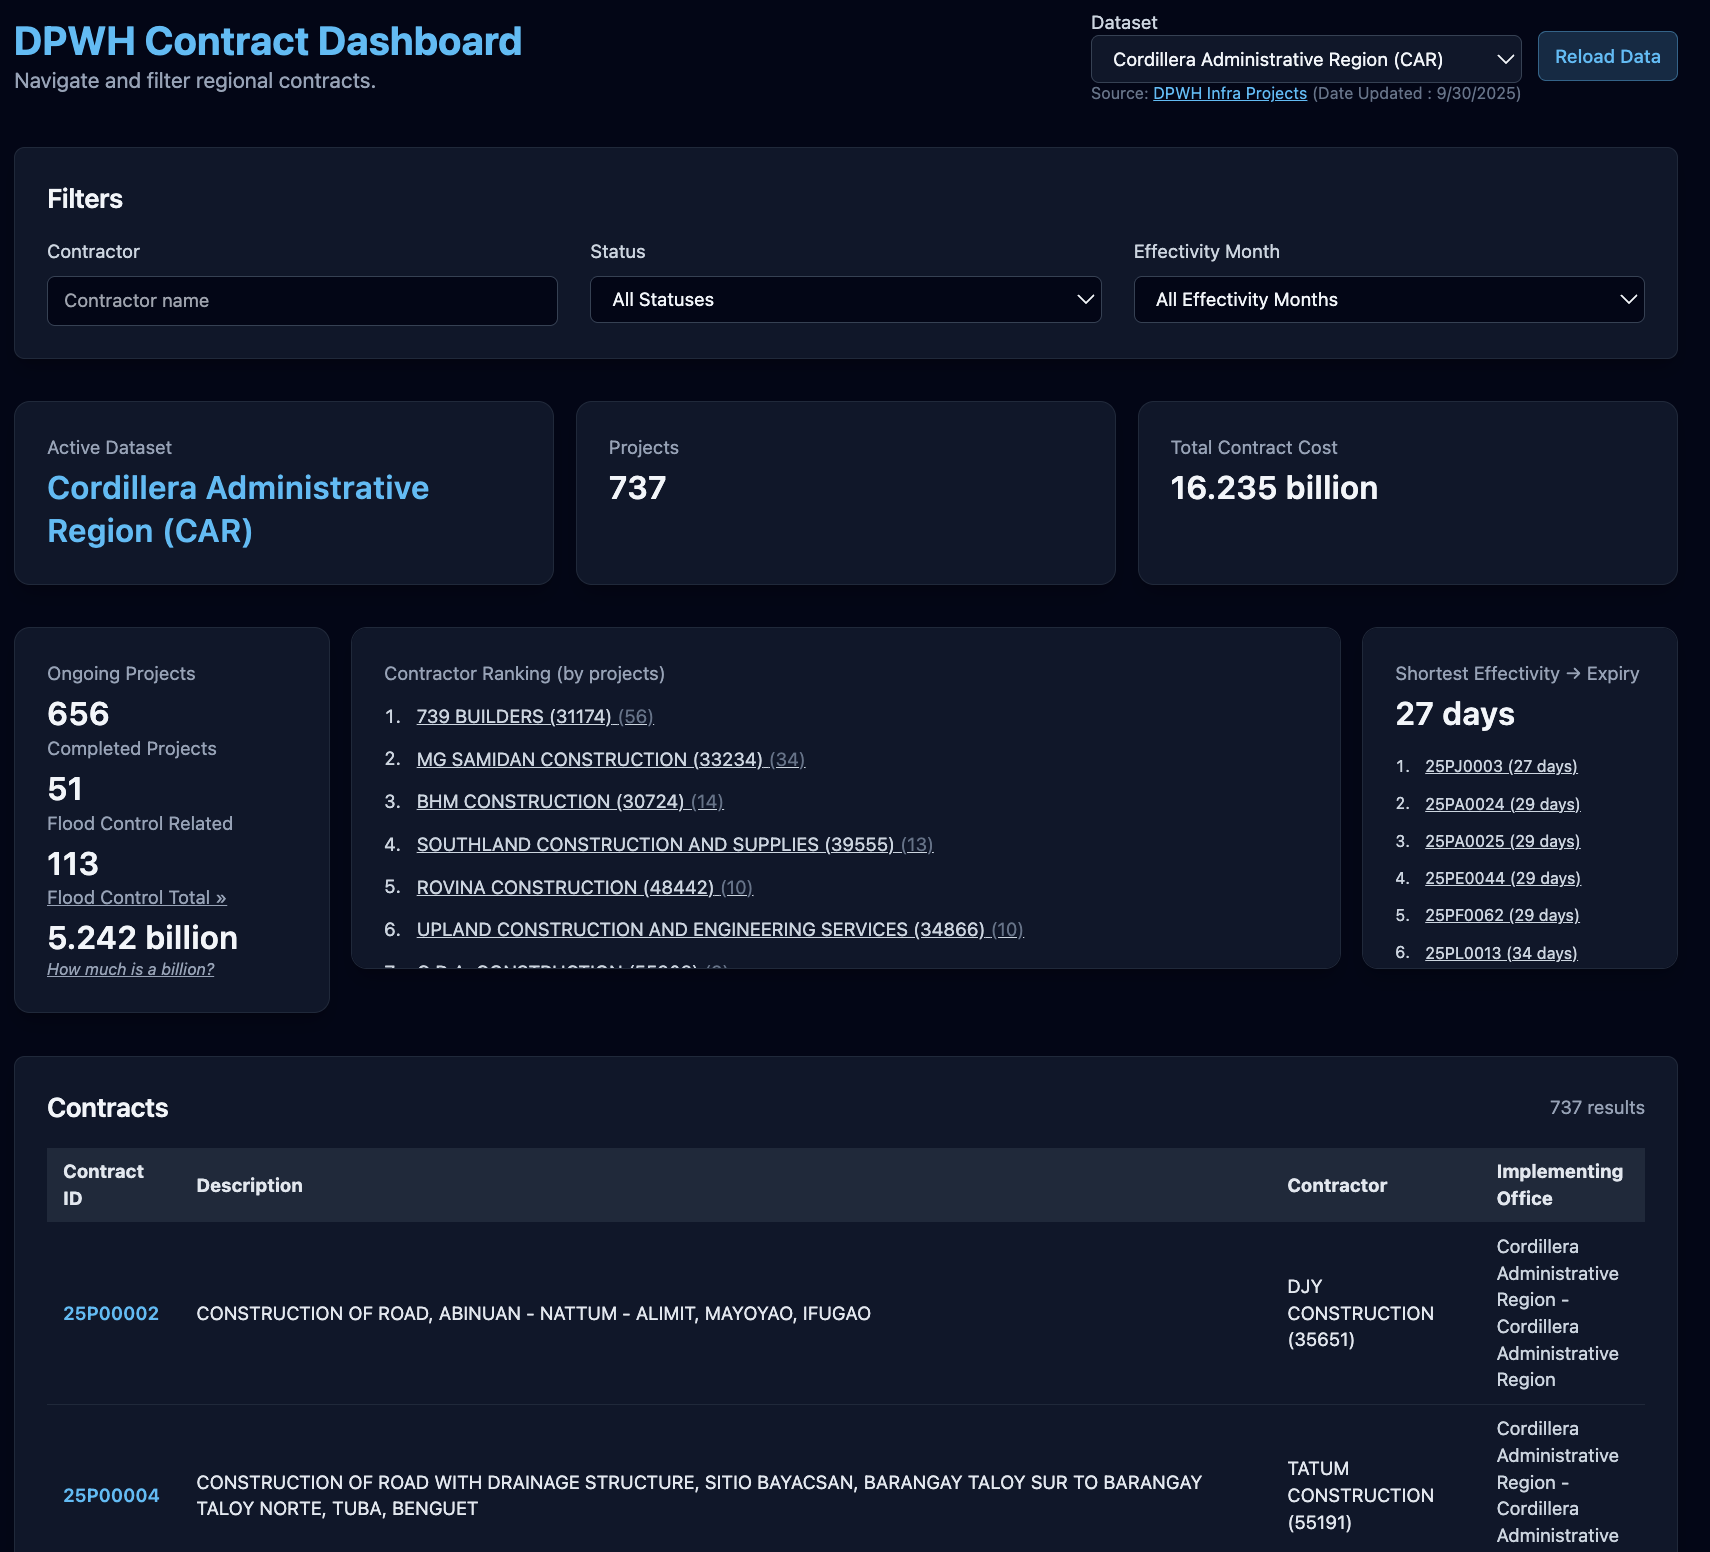
Task: Open contract 25PA0024 in shortest expiry list
Action: coord(1502,804)
